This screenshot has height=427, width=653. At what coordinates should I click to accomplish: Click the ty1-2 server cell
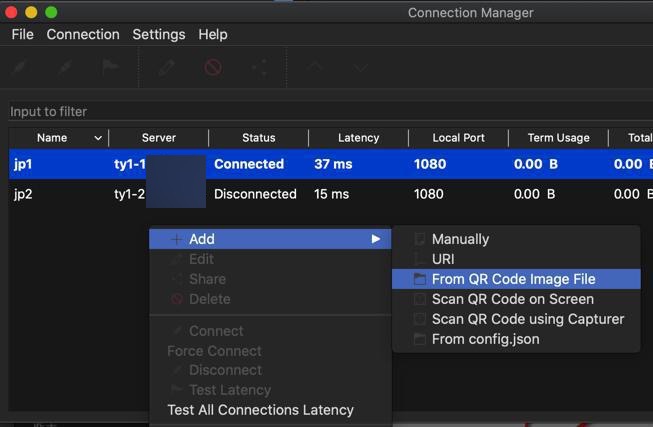[130, 194]
